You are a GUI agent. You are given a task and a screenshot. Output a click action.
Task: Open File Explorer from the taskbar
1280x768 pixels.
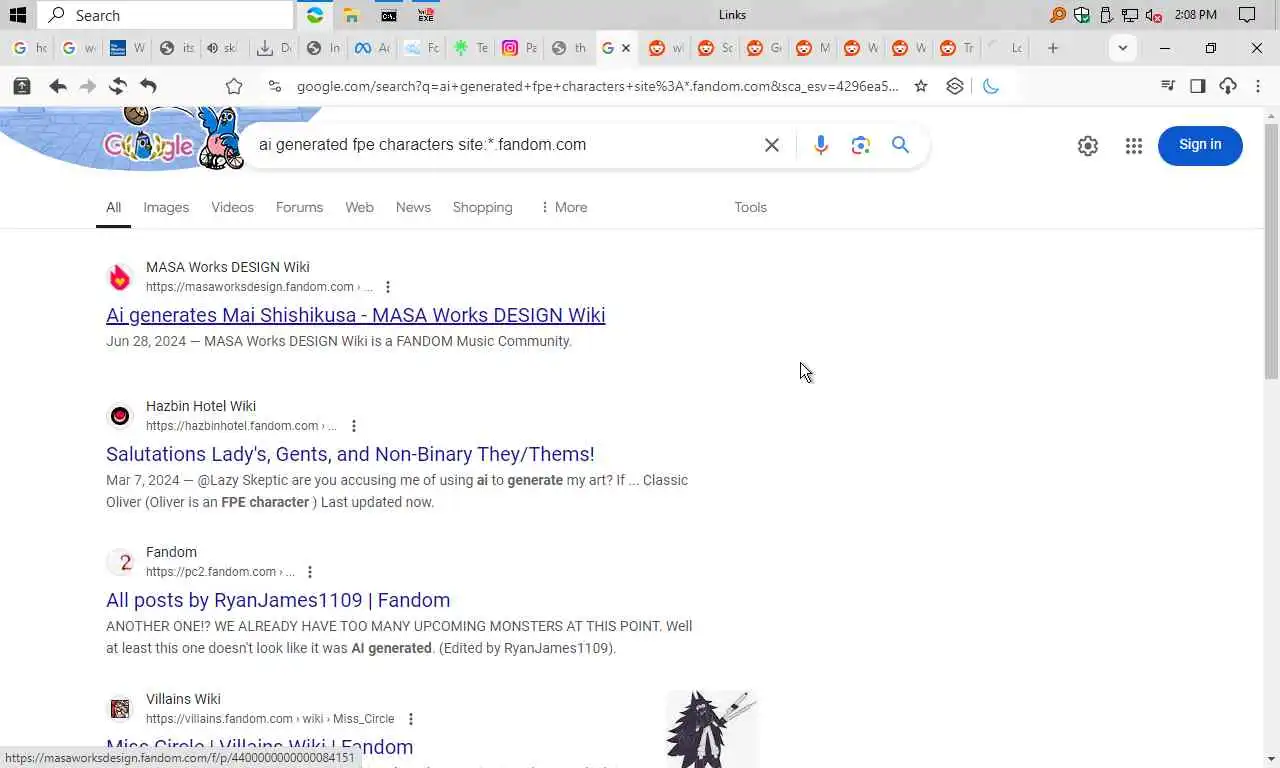tap(351, 15)
